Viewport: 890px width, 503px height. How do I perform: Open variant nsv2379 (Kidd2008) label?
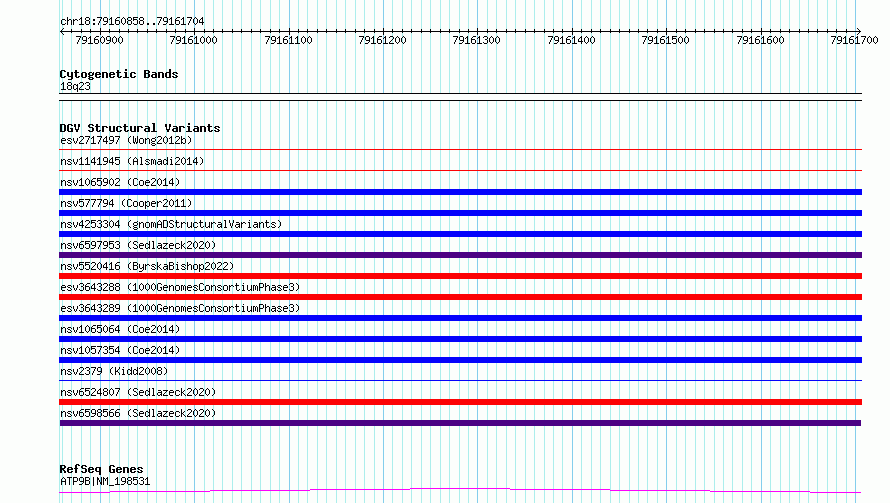[x=114, y=371]
